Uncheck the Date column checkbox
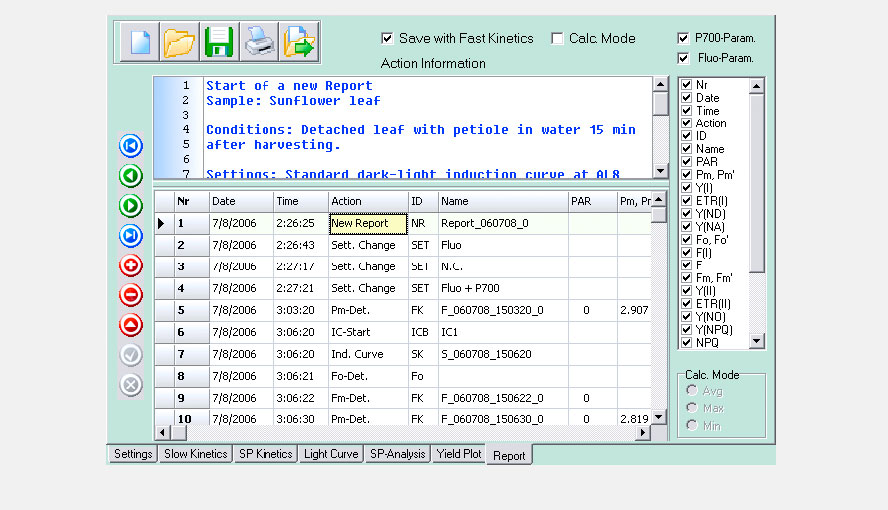 click(x=686, y=97)
